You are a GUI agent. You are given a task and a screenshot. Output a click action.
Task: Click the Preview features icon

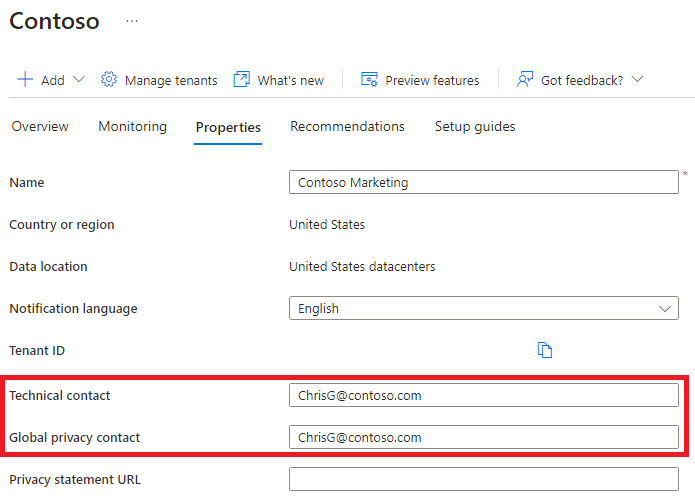point(369,80)
